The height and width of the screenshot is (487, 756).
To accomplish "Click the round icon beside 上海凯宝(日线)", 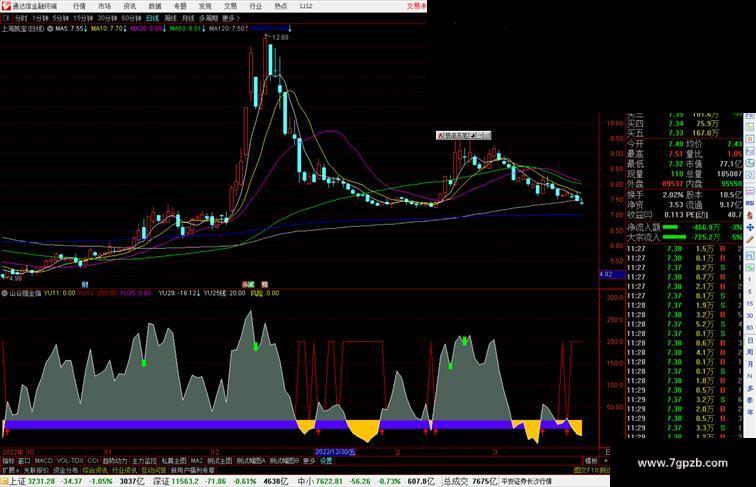I will (x=50, y=29).
